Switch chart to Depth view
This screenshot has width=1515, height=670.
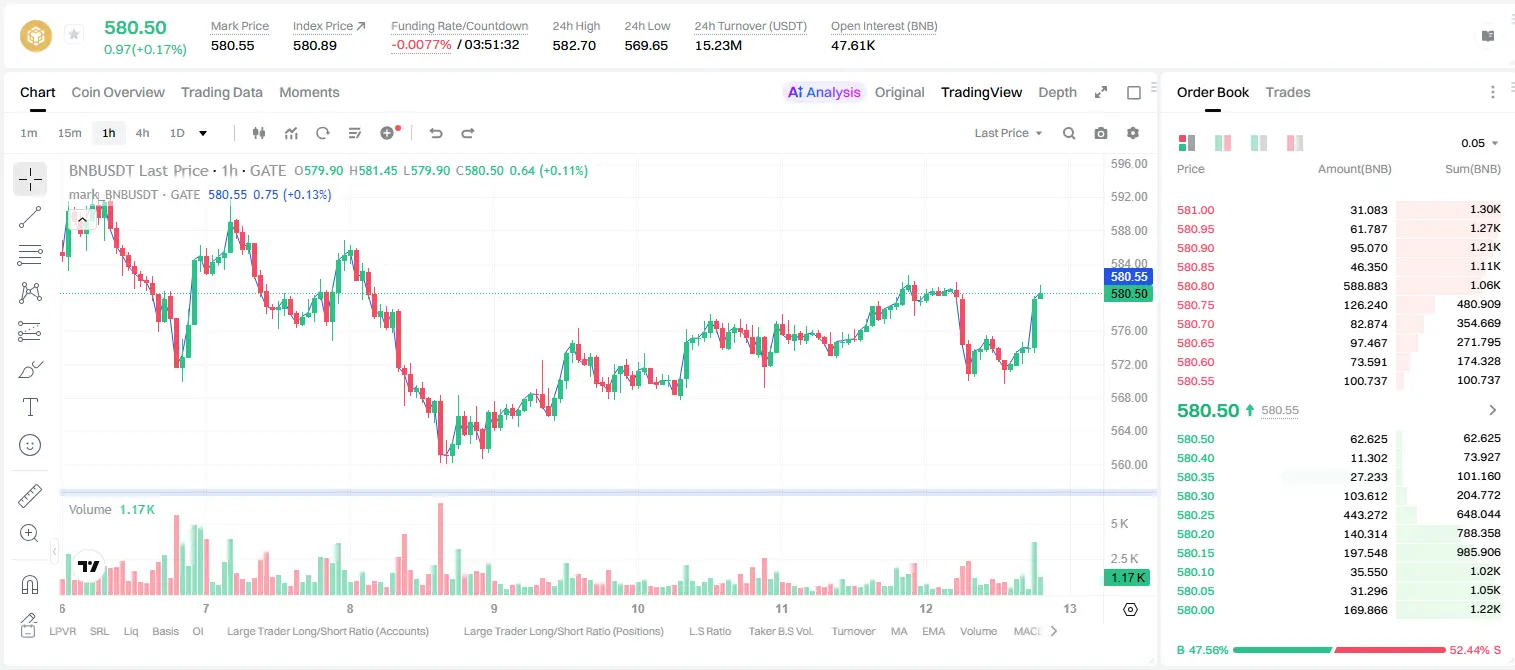[x=1057, y=92]
